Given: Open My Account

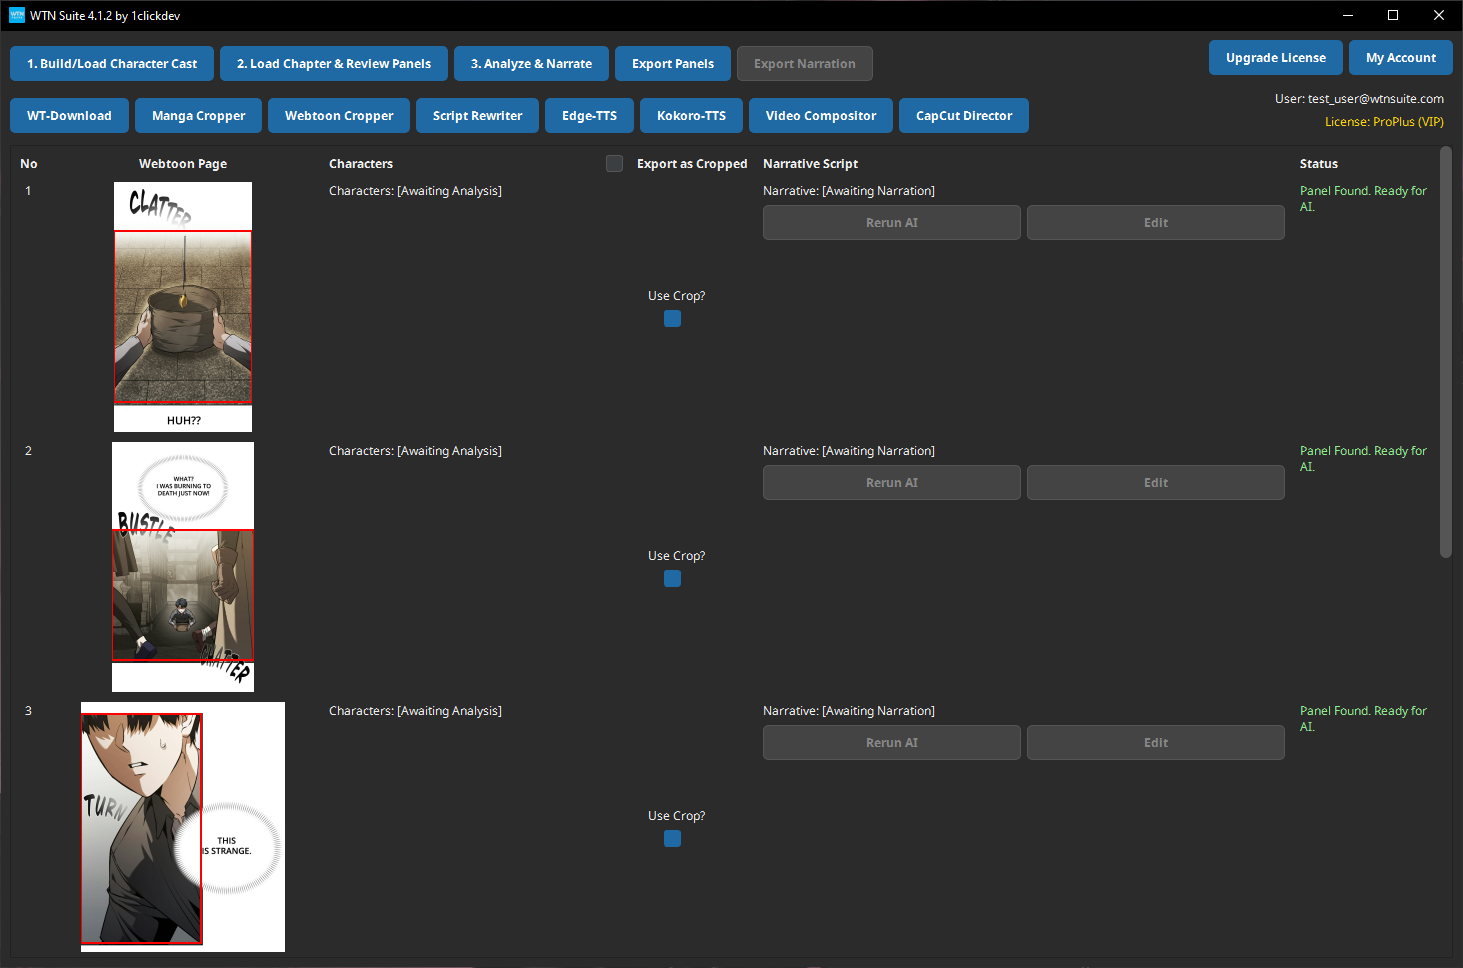Looking at the screenshot, I should pyautogui.click(x=1400, y=57).
